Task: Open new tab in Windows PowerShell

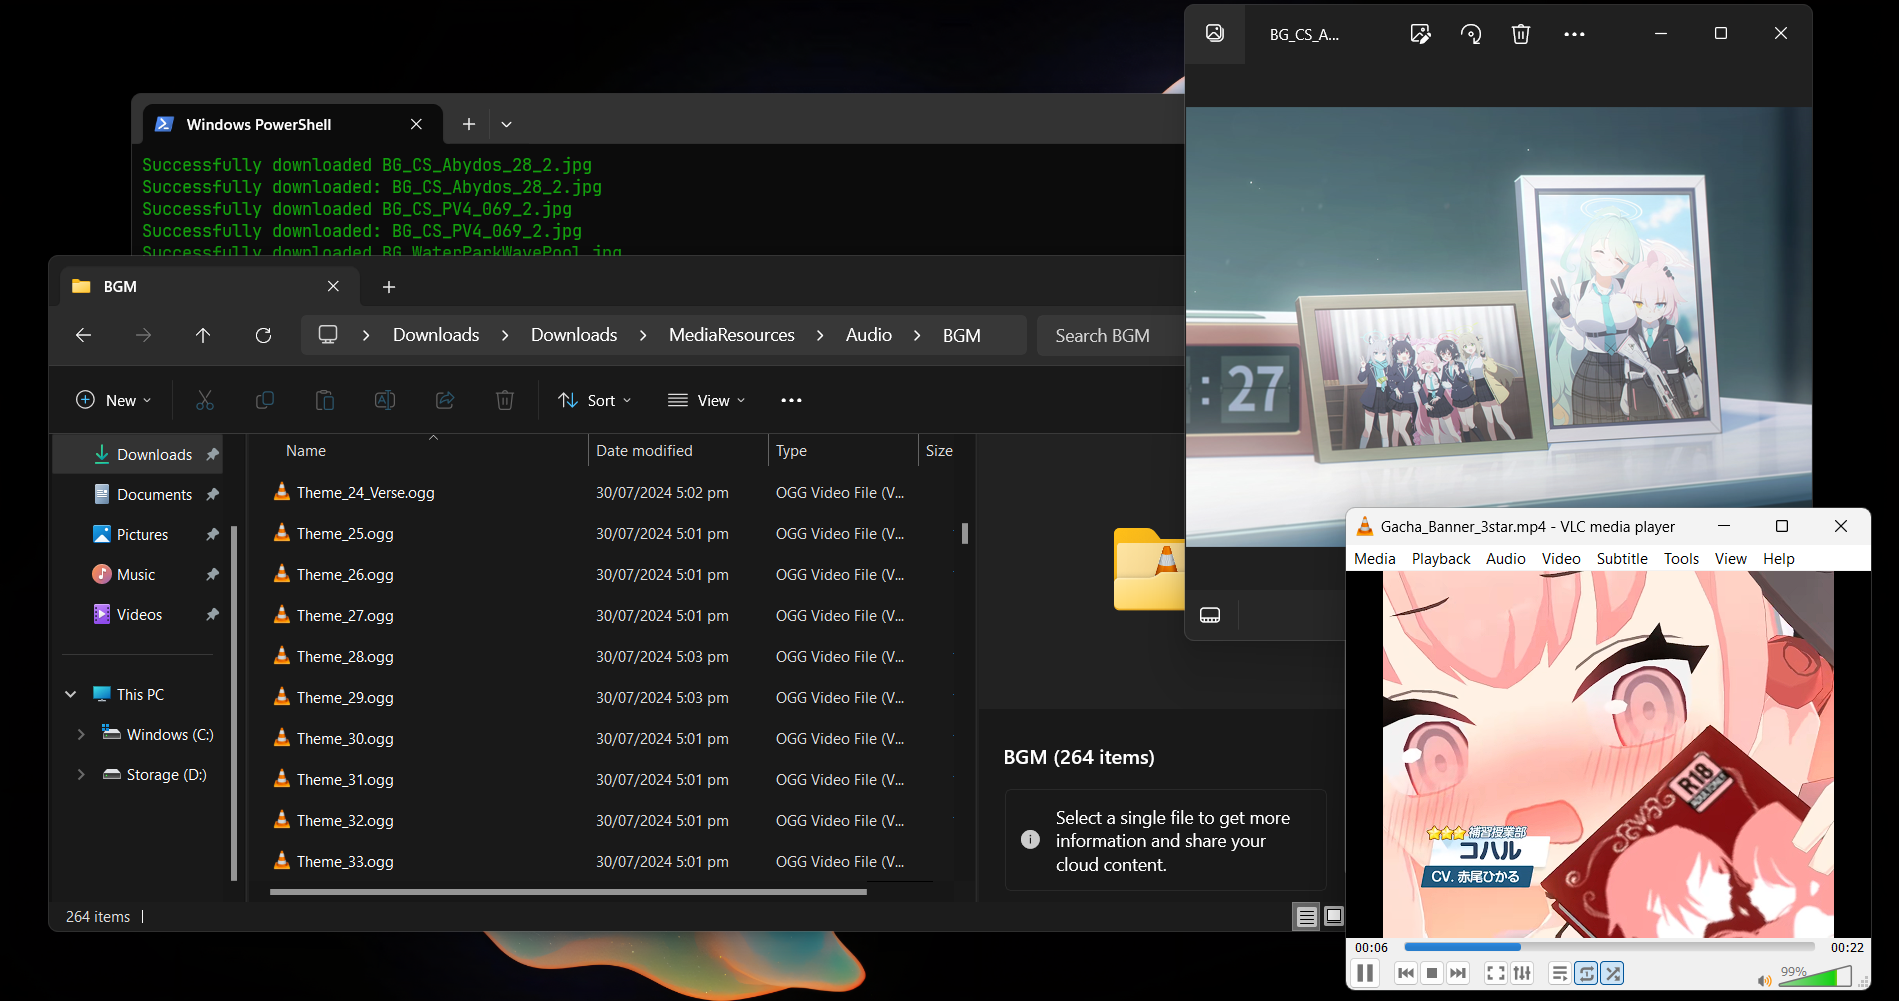Action: 468,124
